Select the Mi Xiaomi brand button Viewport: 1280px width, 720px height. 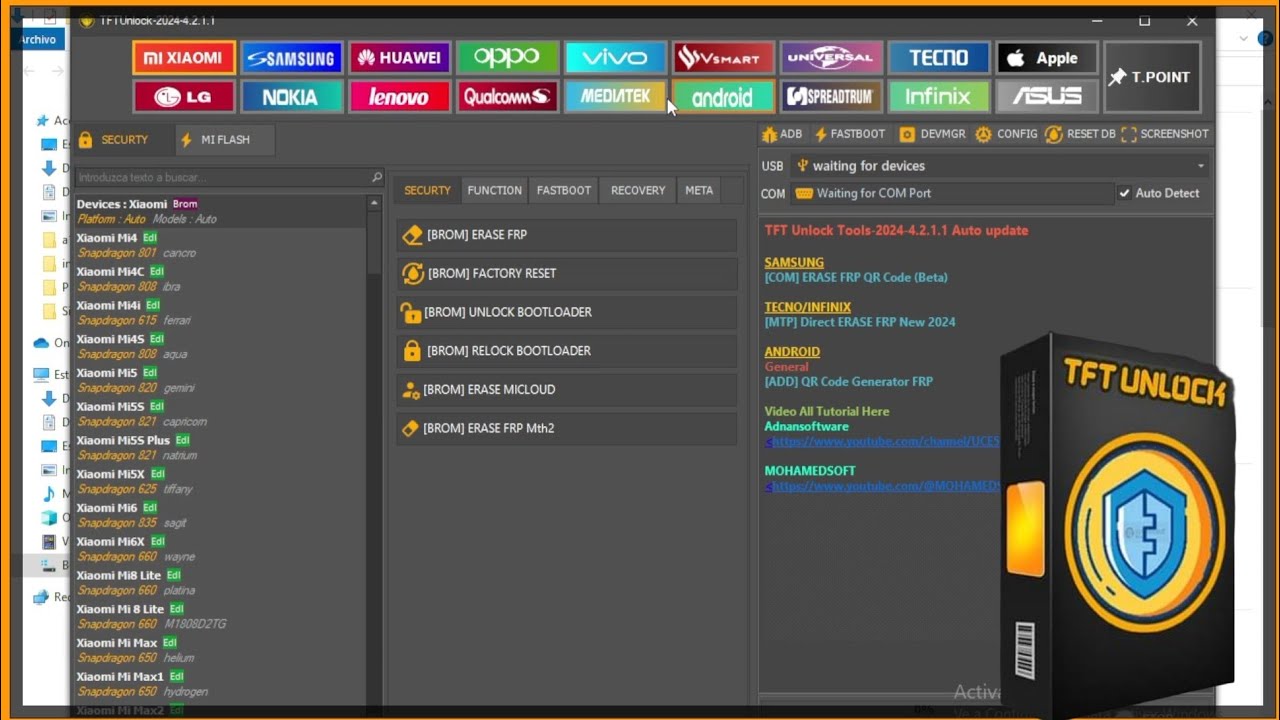[184, 58]
